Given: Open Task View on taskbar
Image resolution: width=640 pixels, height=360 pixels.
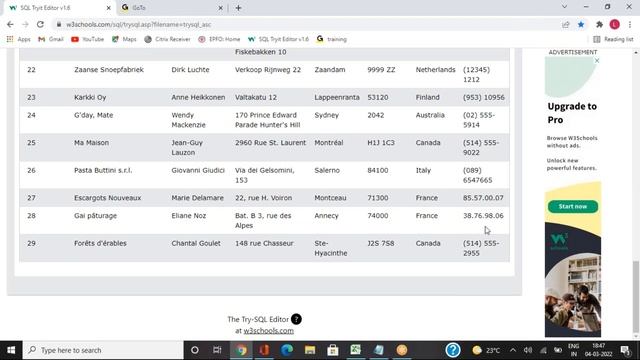Looking at the screenshot, I should point(217,350).
